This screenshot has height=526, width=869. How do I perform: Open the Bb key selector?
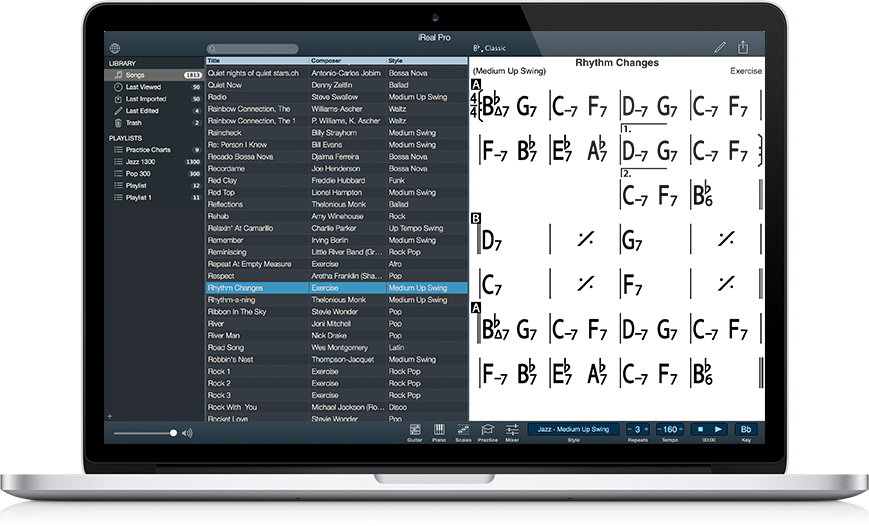point(745,429)
